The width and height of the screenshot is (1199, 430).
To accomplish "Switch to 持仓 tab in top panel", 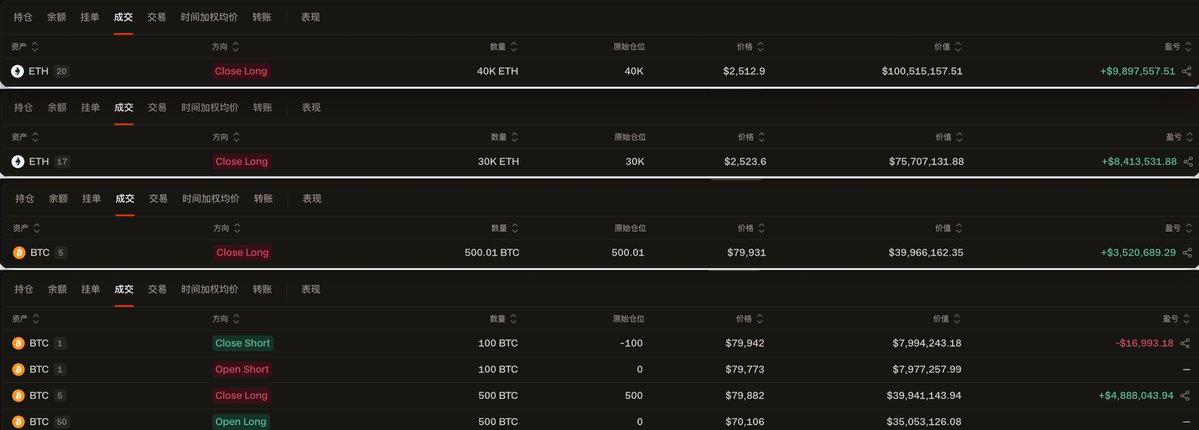I will (23, 17).
